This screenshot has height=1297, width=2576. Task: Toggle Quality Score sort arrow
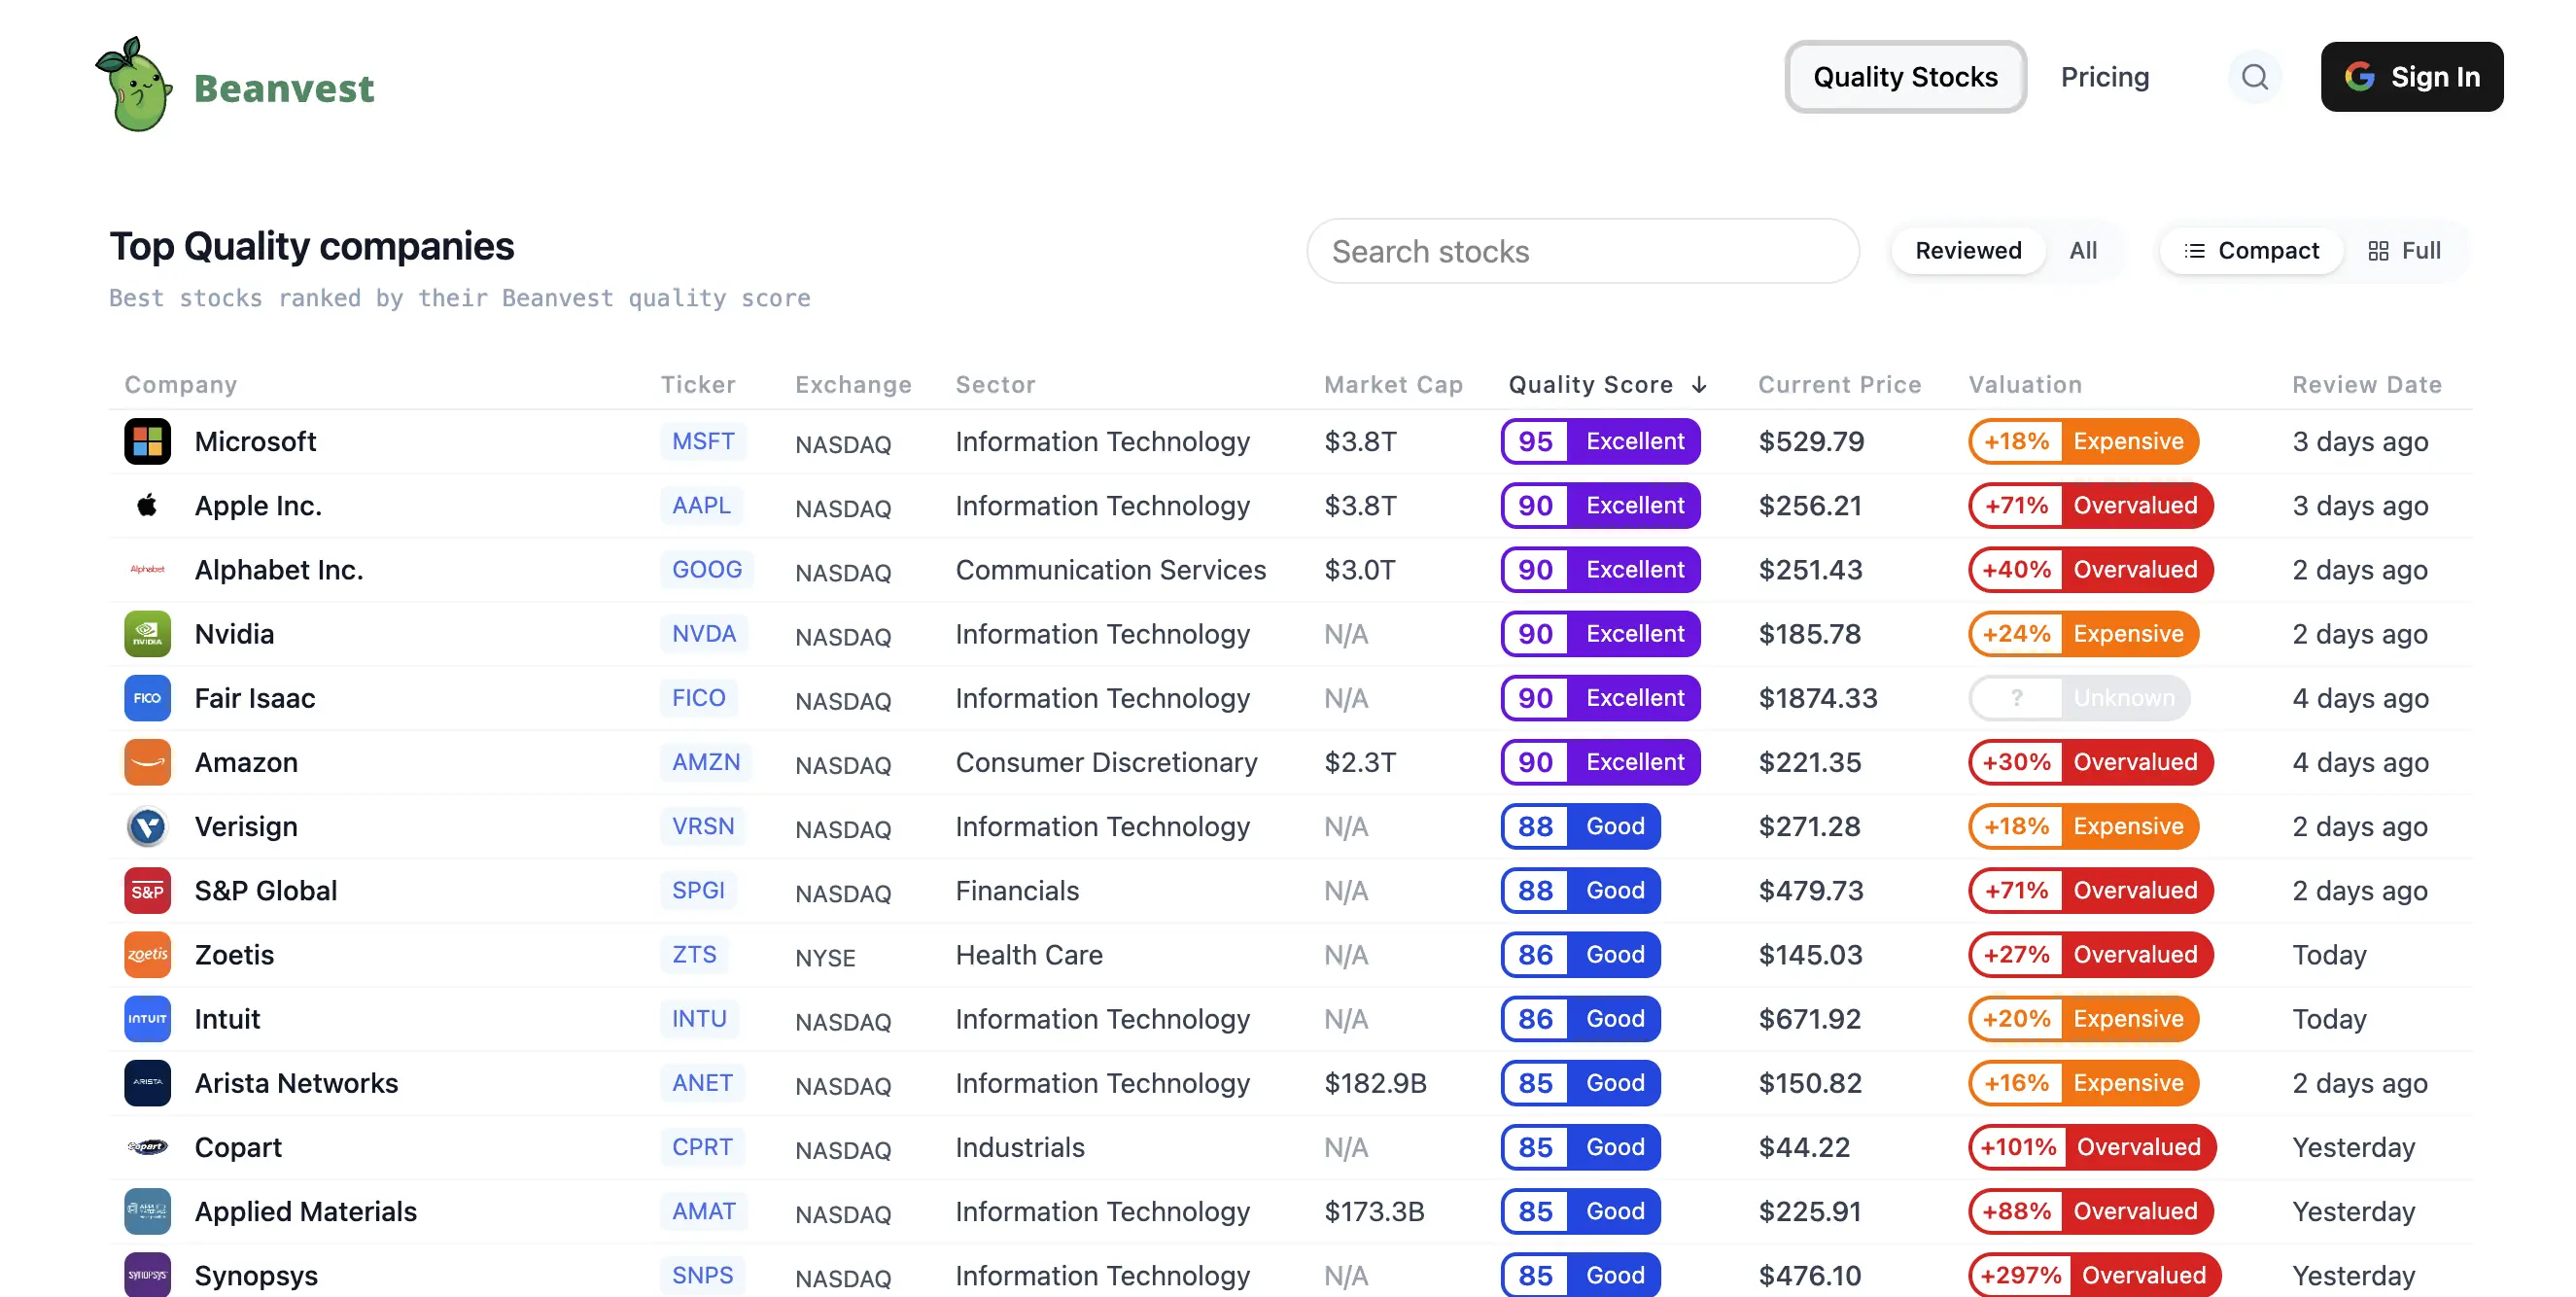1698,385
